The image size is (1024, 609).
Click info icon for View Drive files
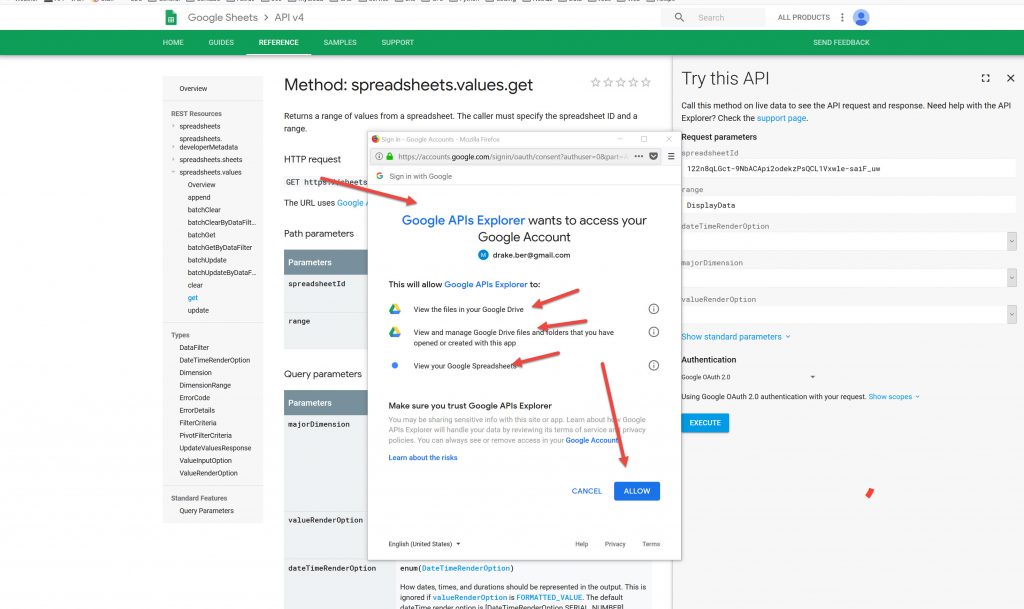pyautogui.click(x=653, y=309)
